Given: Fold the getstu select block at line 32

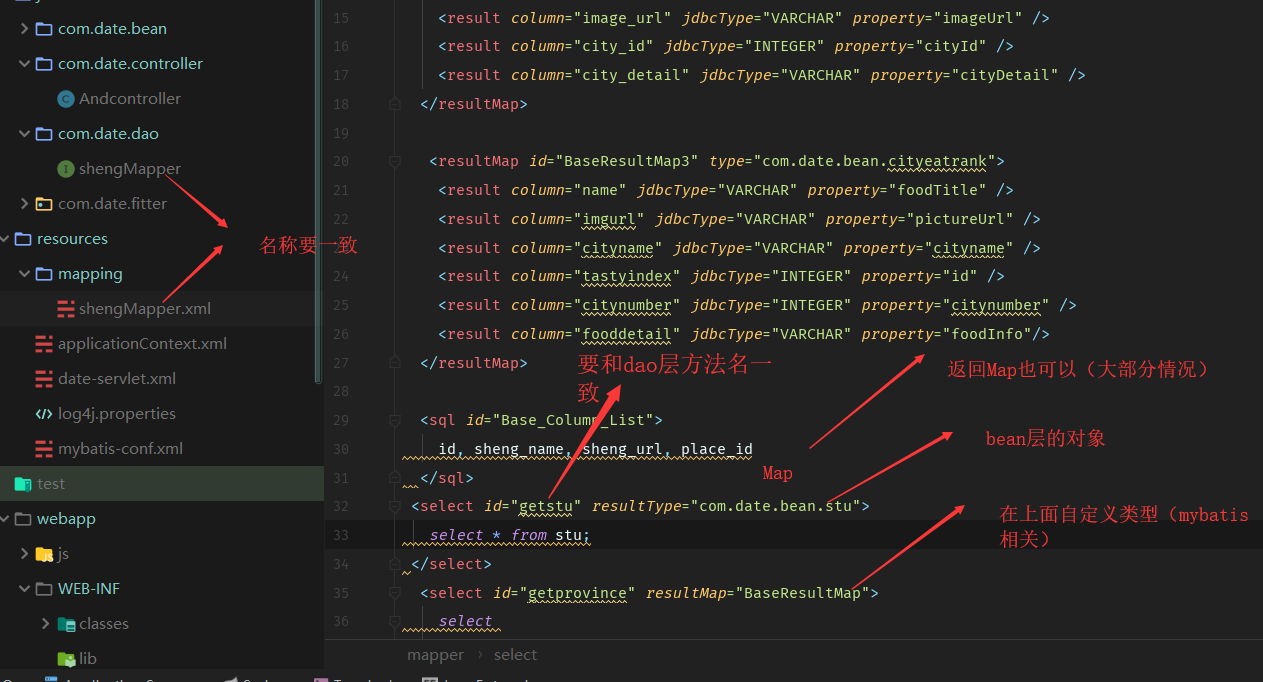Looking at the screenshot, I should [395, 506].
